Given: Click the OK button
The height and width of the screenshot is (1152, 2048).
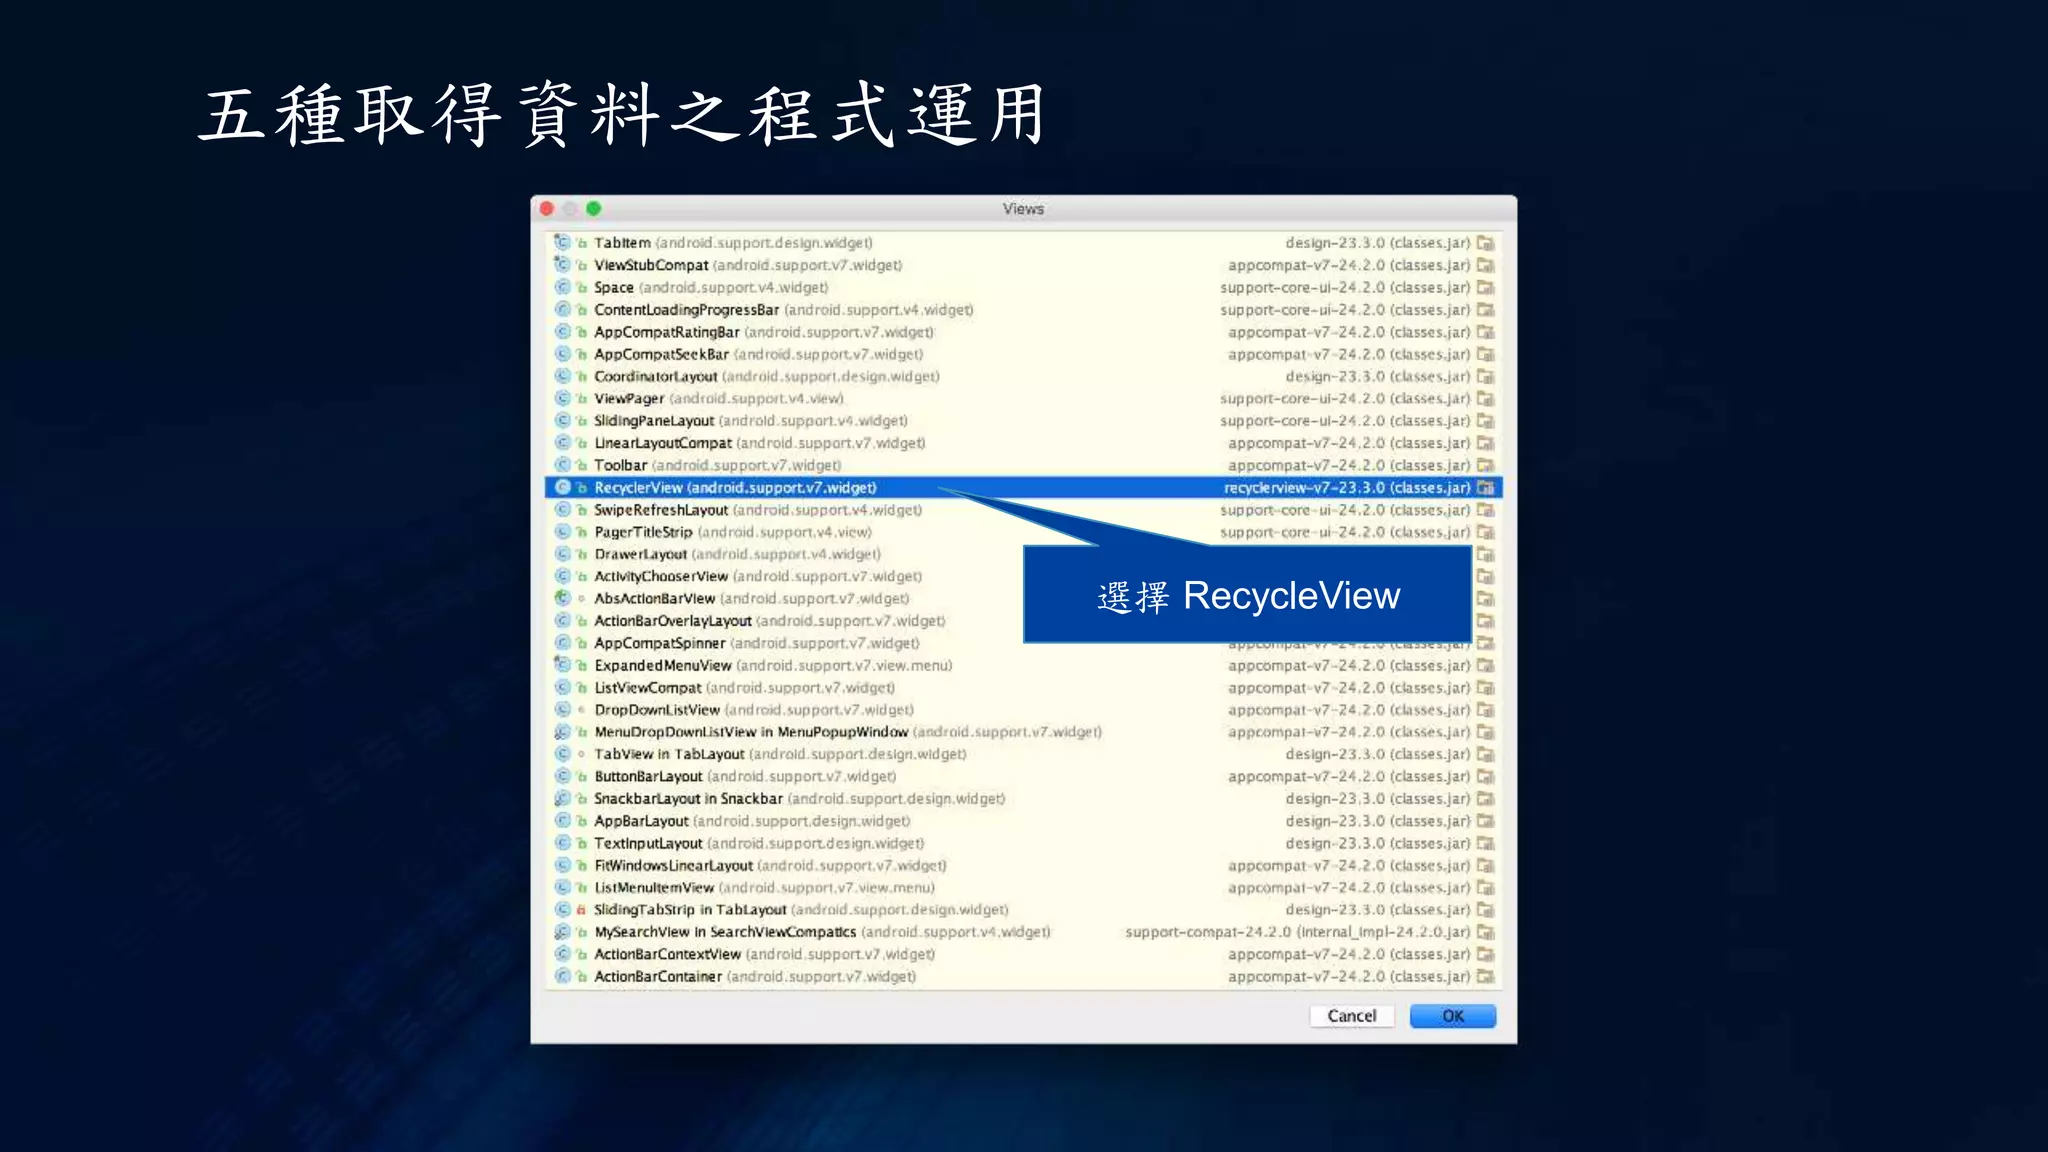Looking at the screenshot, I should (1452, 1016).
